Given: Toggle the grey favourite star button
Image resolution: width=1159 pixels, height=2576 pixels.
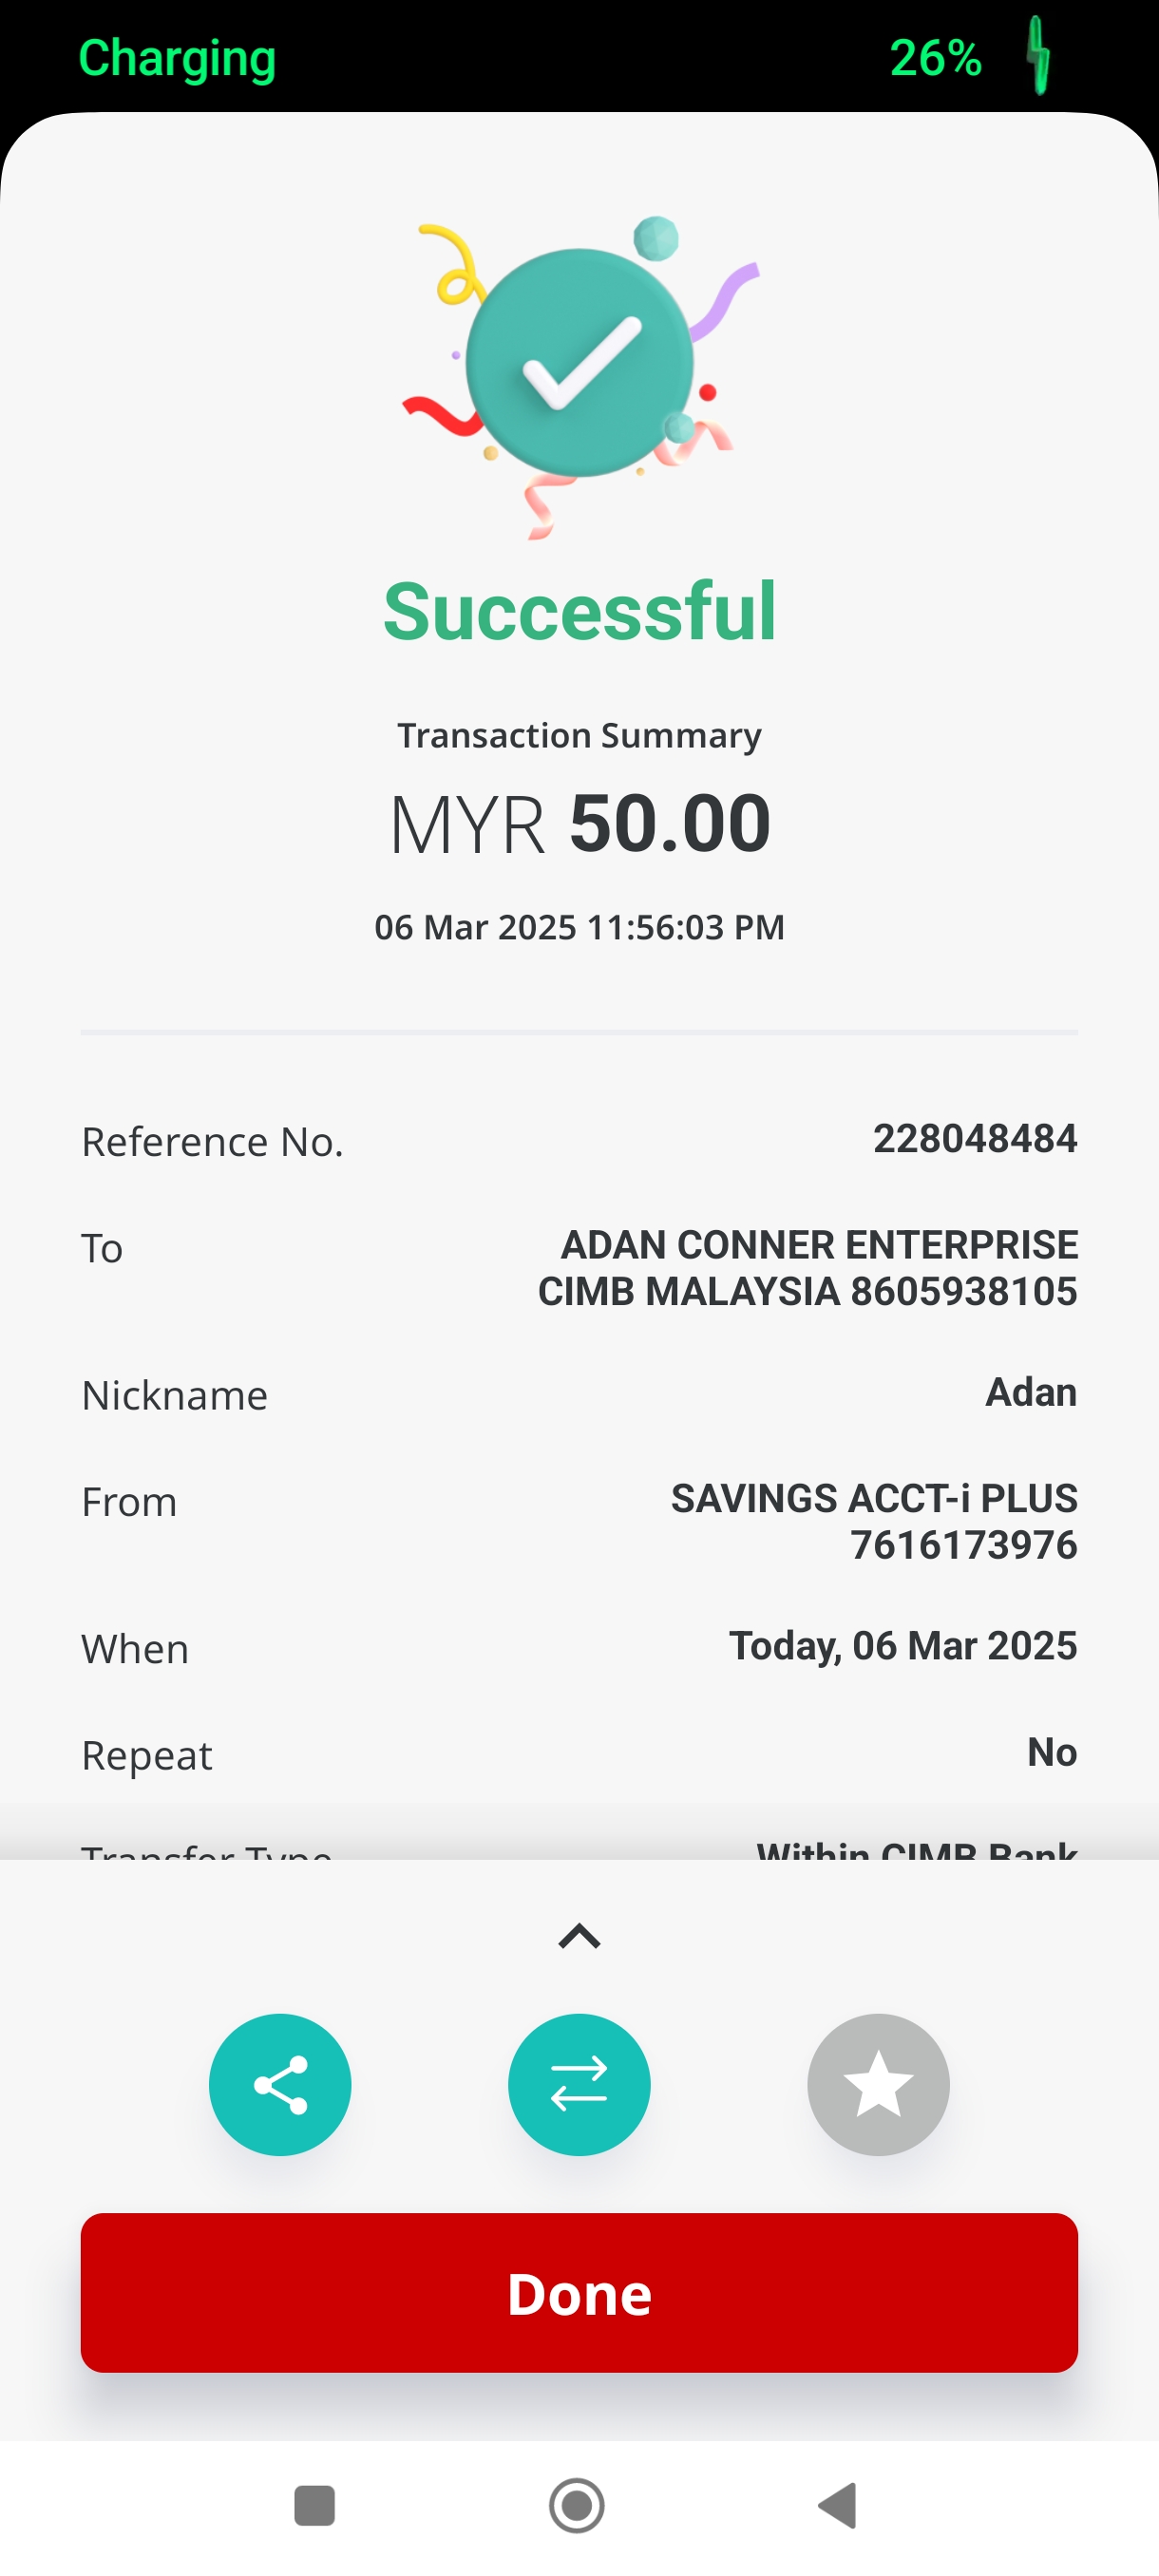Looking at the screenshot, I should point(878,2084).
